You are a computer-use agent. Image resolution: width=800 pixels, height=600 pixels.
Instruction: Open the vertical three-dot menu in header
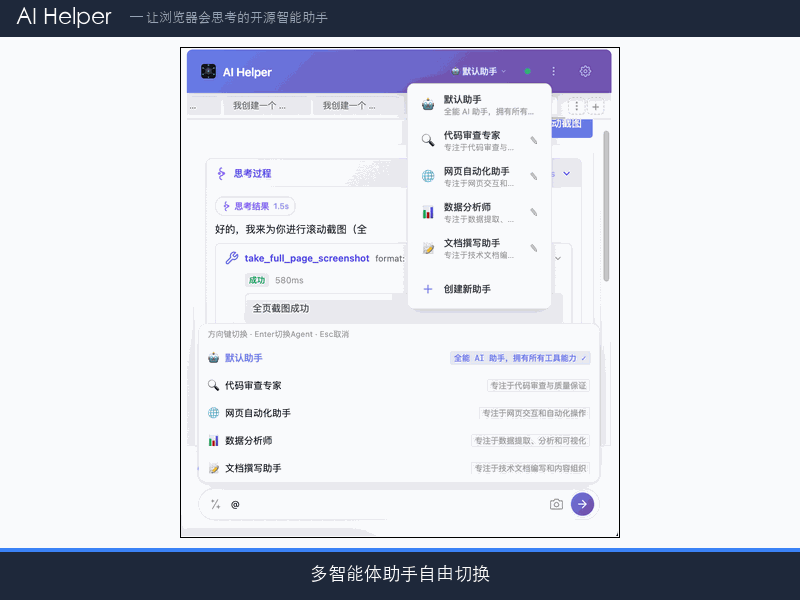coord(554,71)
